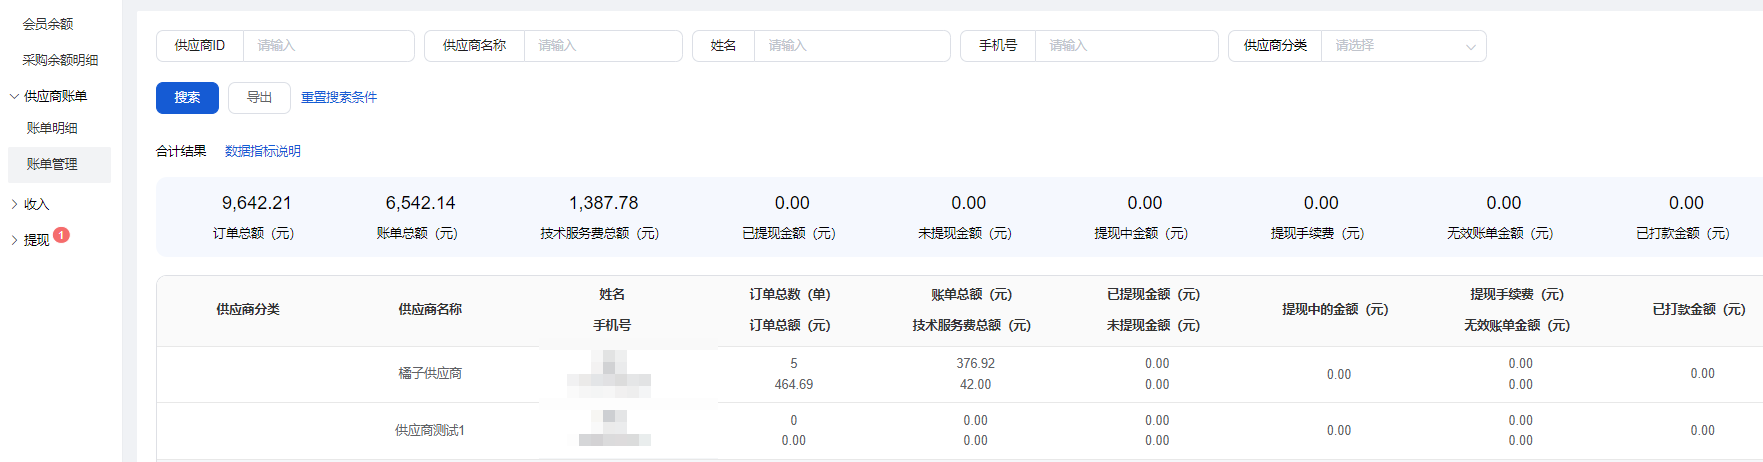1763x462 pixels.
Task: Open the 数据指标说明 link
Action: [262, 152]
